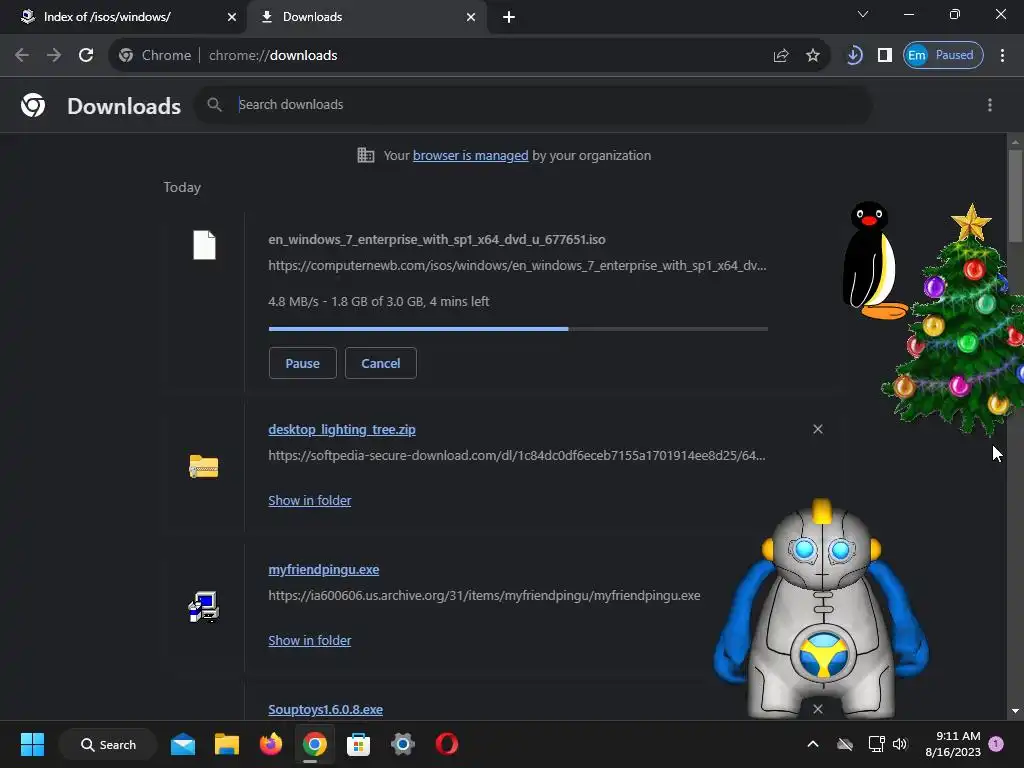Open desktop_lighting_tree.zip

(342, 430)
